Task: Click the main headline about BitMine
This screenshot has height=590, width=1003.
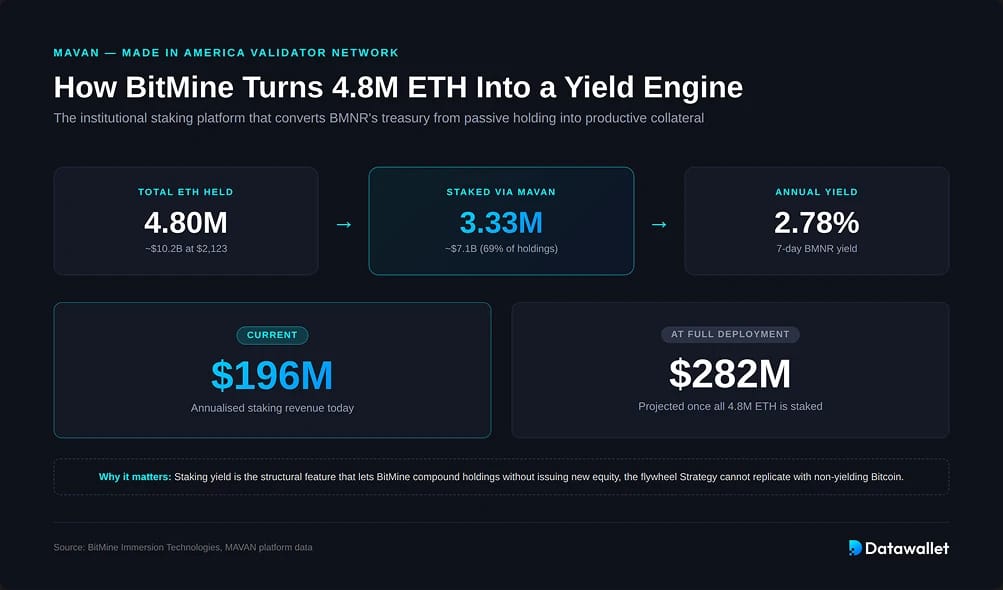Action: click(x=398, y=87)
